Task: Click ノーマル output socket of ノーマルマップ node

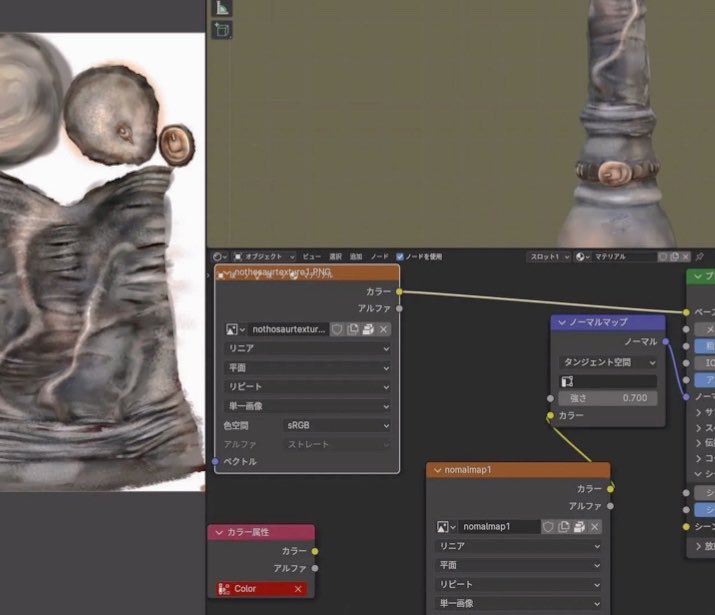Action: (665, 341)
